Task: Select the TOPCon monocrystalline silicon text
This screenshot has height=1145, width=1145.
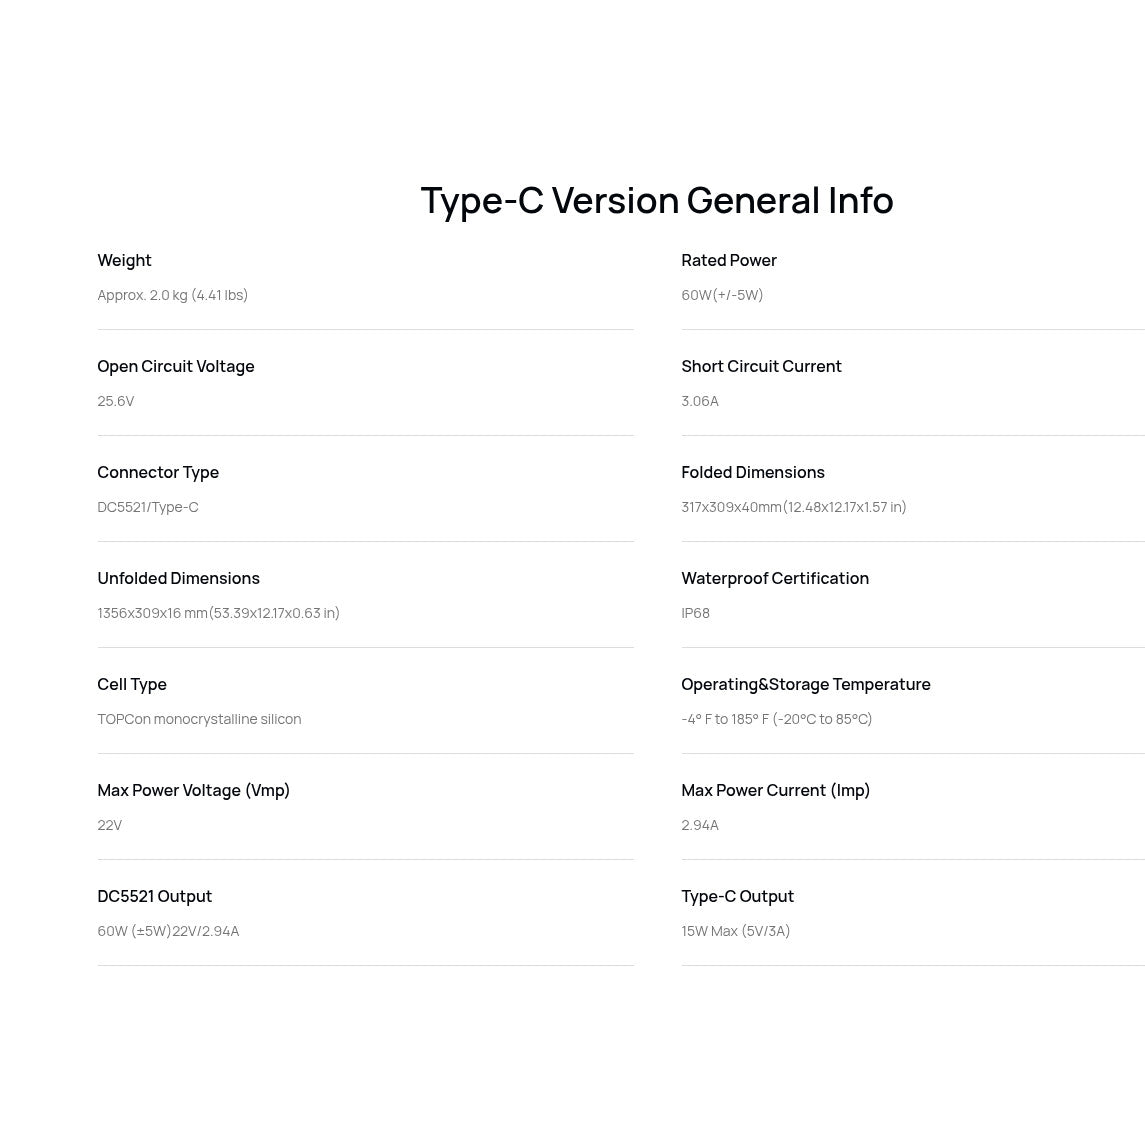Action: (199, 719)
